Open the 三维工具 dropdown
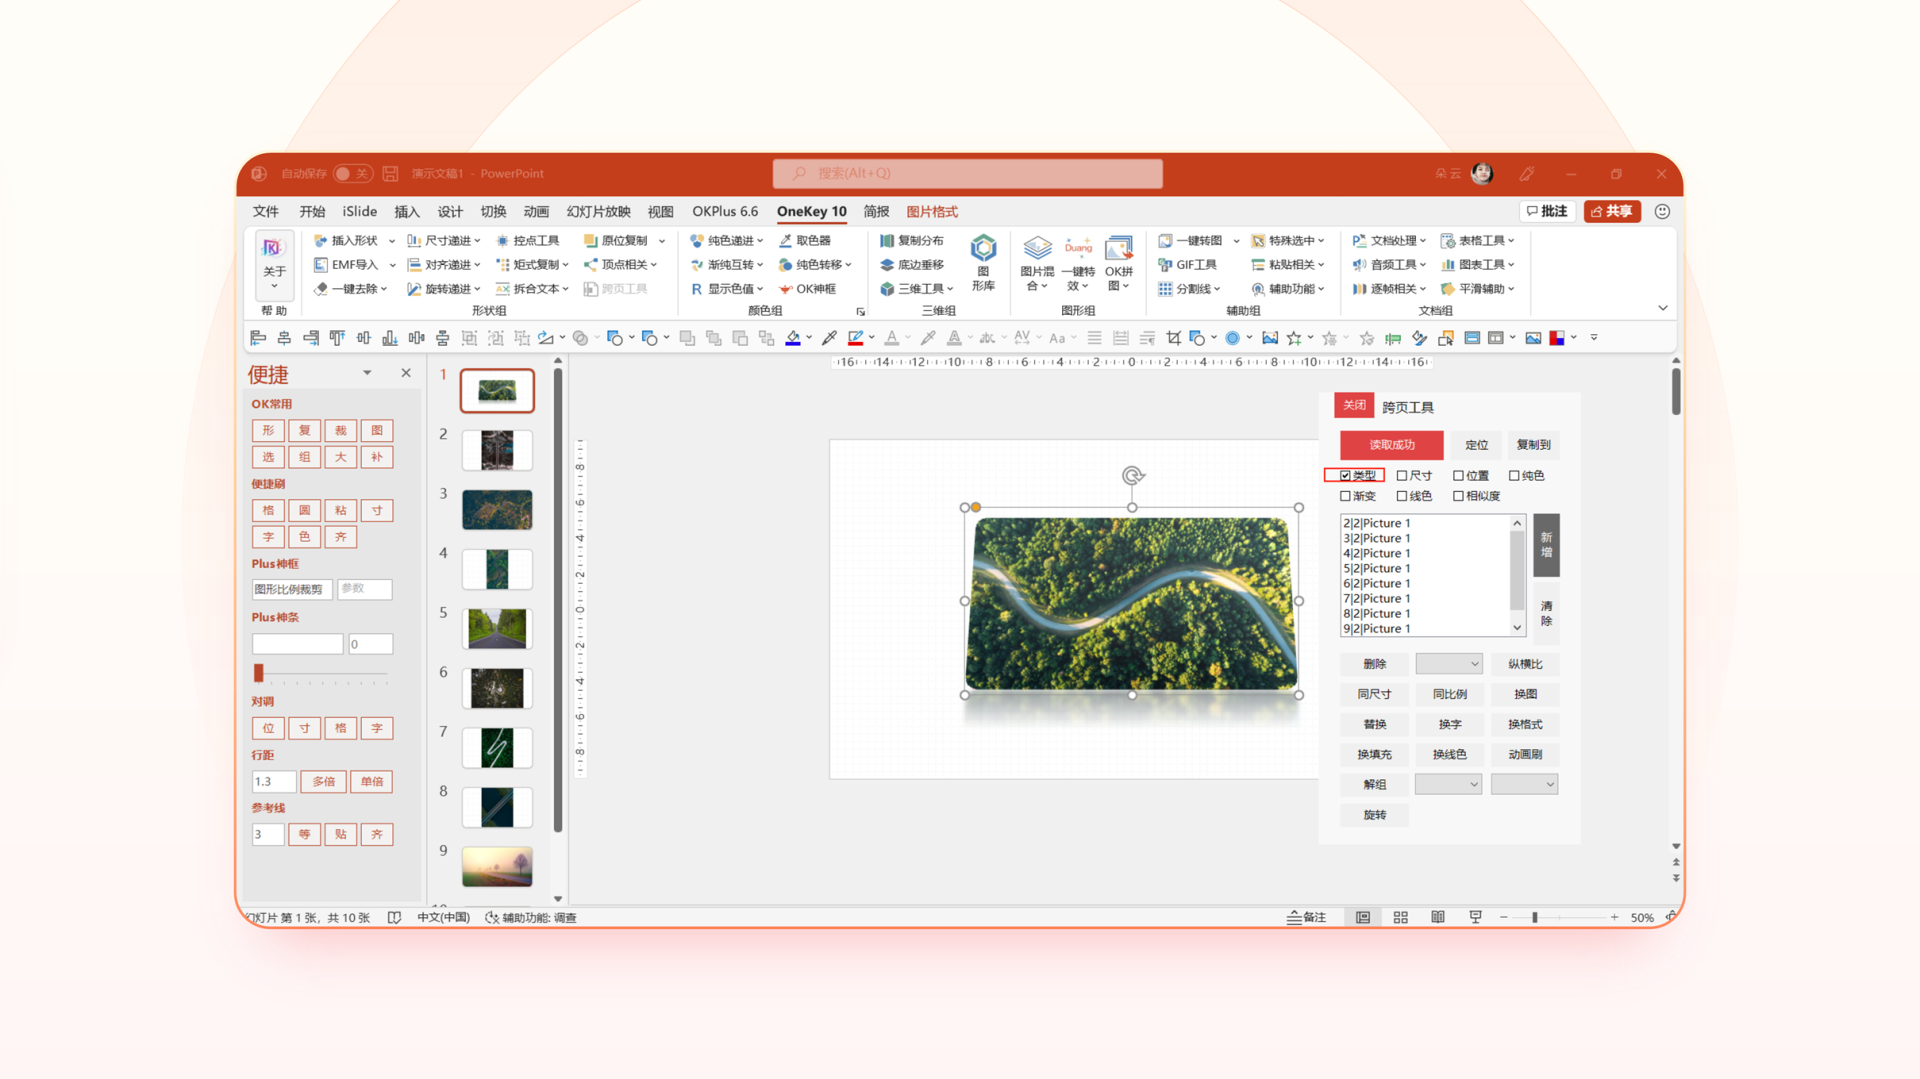The image size is (1920, 1079). (x=917, y=289)
